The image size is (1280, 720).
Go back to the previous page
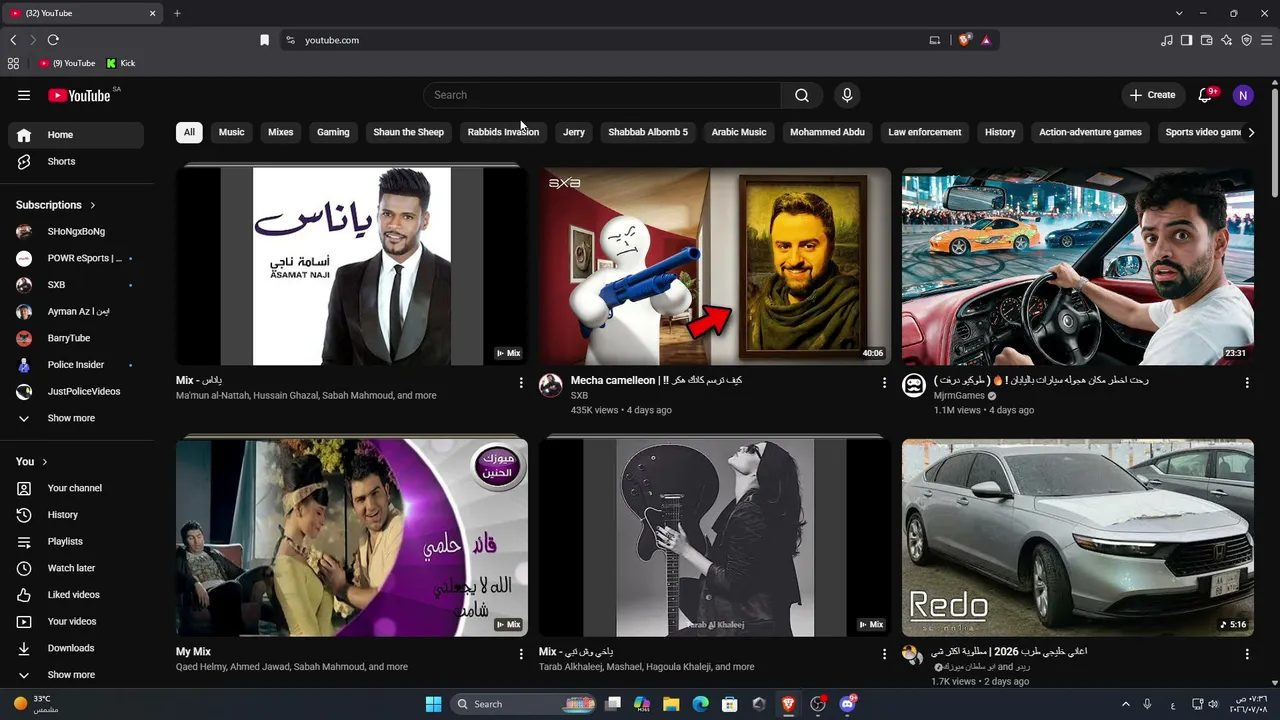click(x=13, y=40)
